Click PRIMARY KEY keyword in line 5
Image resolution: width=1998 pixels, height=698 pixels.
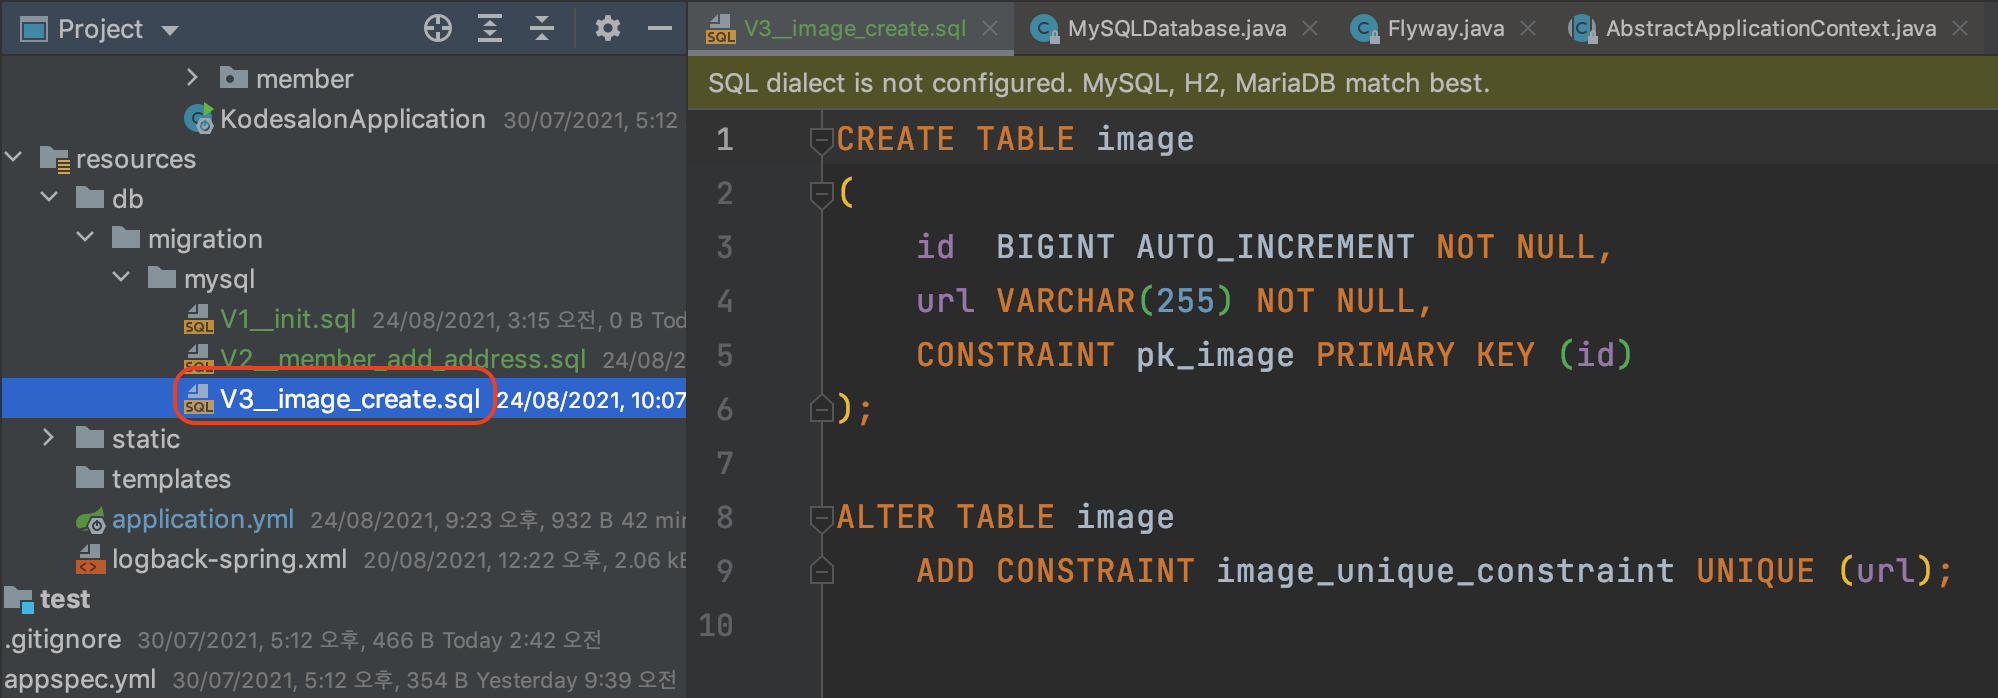pyautogui.click(x=1425, y=355)
